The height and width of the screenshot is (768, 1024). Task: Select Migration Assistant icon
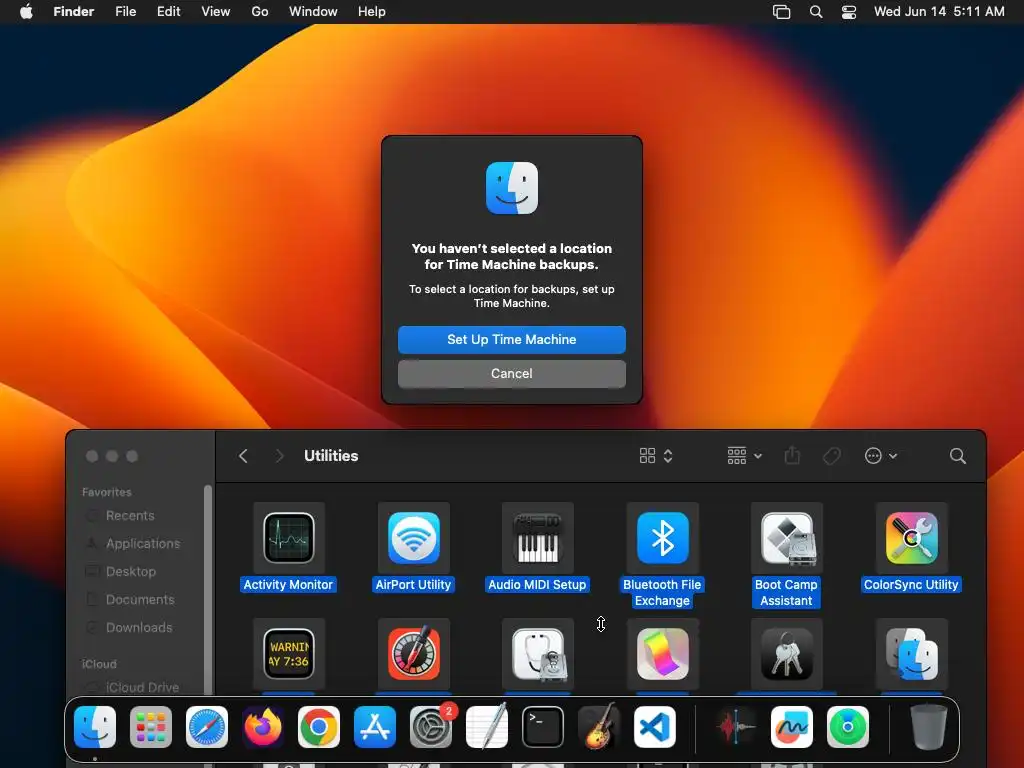912,654
